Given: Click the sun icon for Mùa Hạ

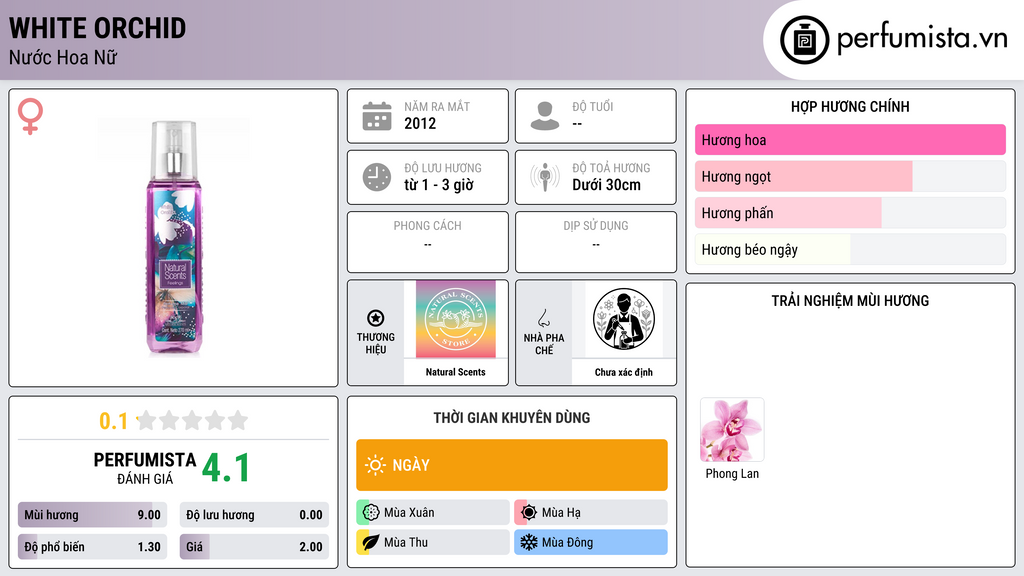Looking at the screenshot, I should [529, 513].
